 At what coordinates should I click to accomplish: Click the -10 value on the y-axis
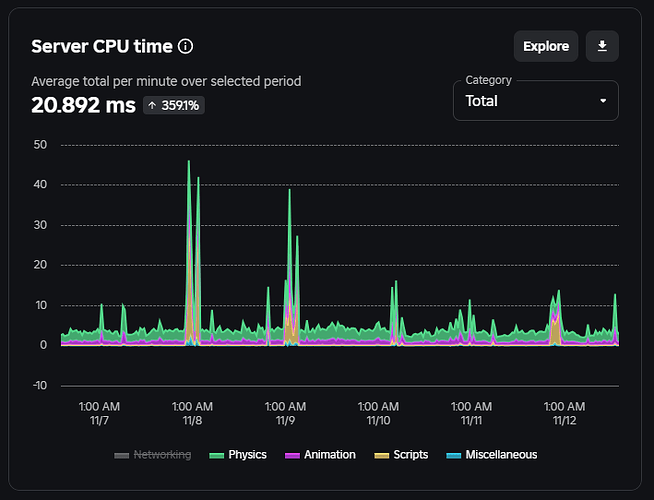(x=40, y=385)
